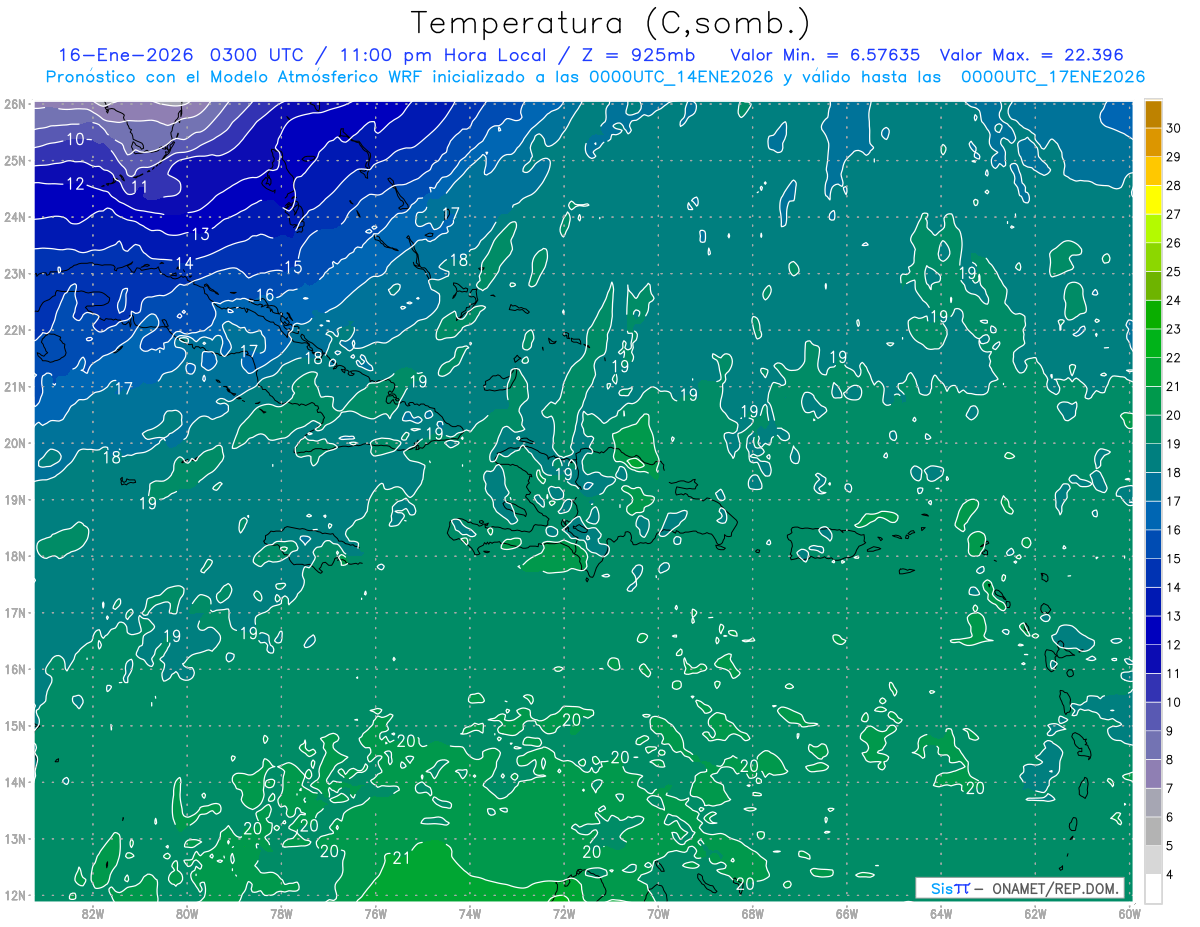This screenshot has width=1200, height=927.
Task: Click the latitude axis label "14N"
Action: pos(14,782)
